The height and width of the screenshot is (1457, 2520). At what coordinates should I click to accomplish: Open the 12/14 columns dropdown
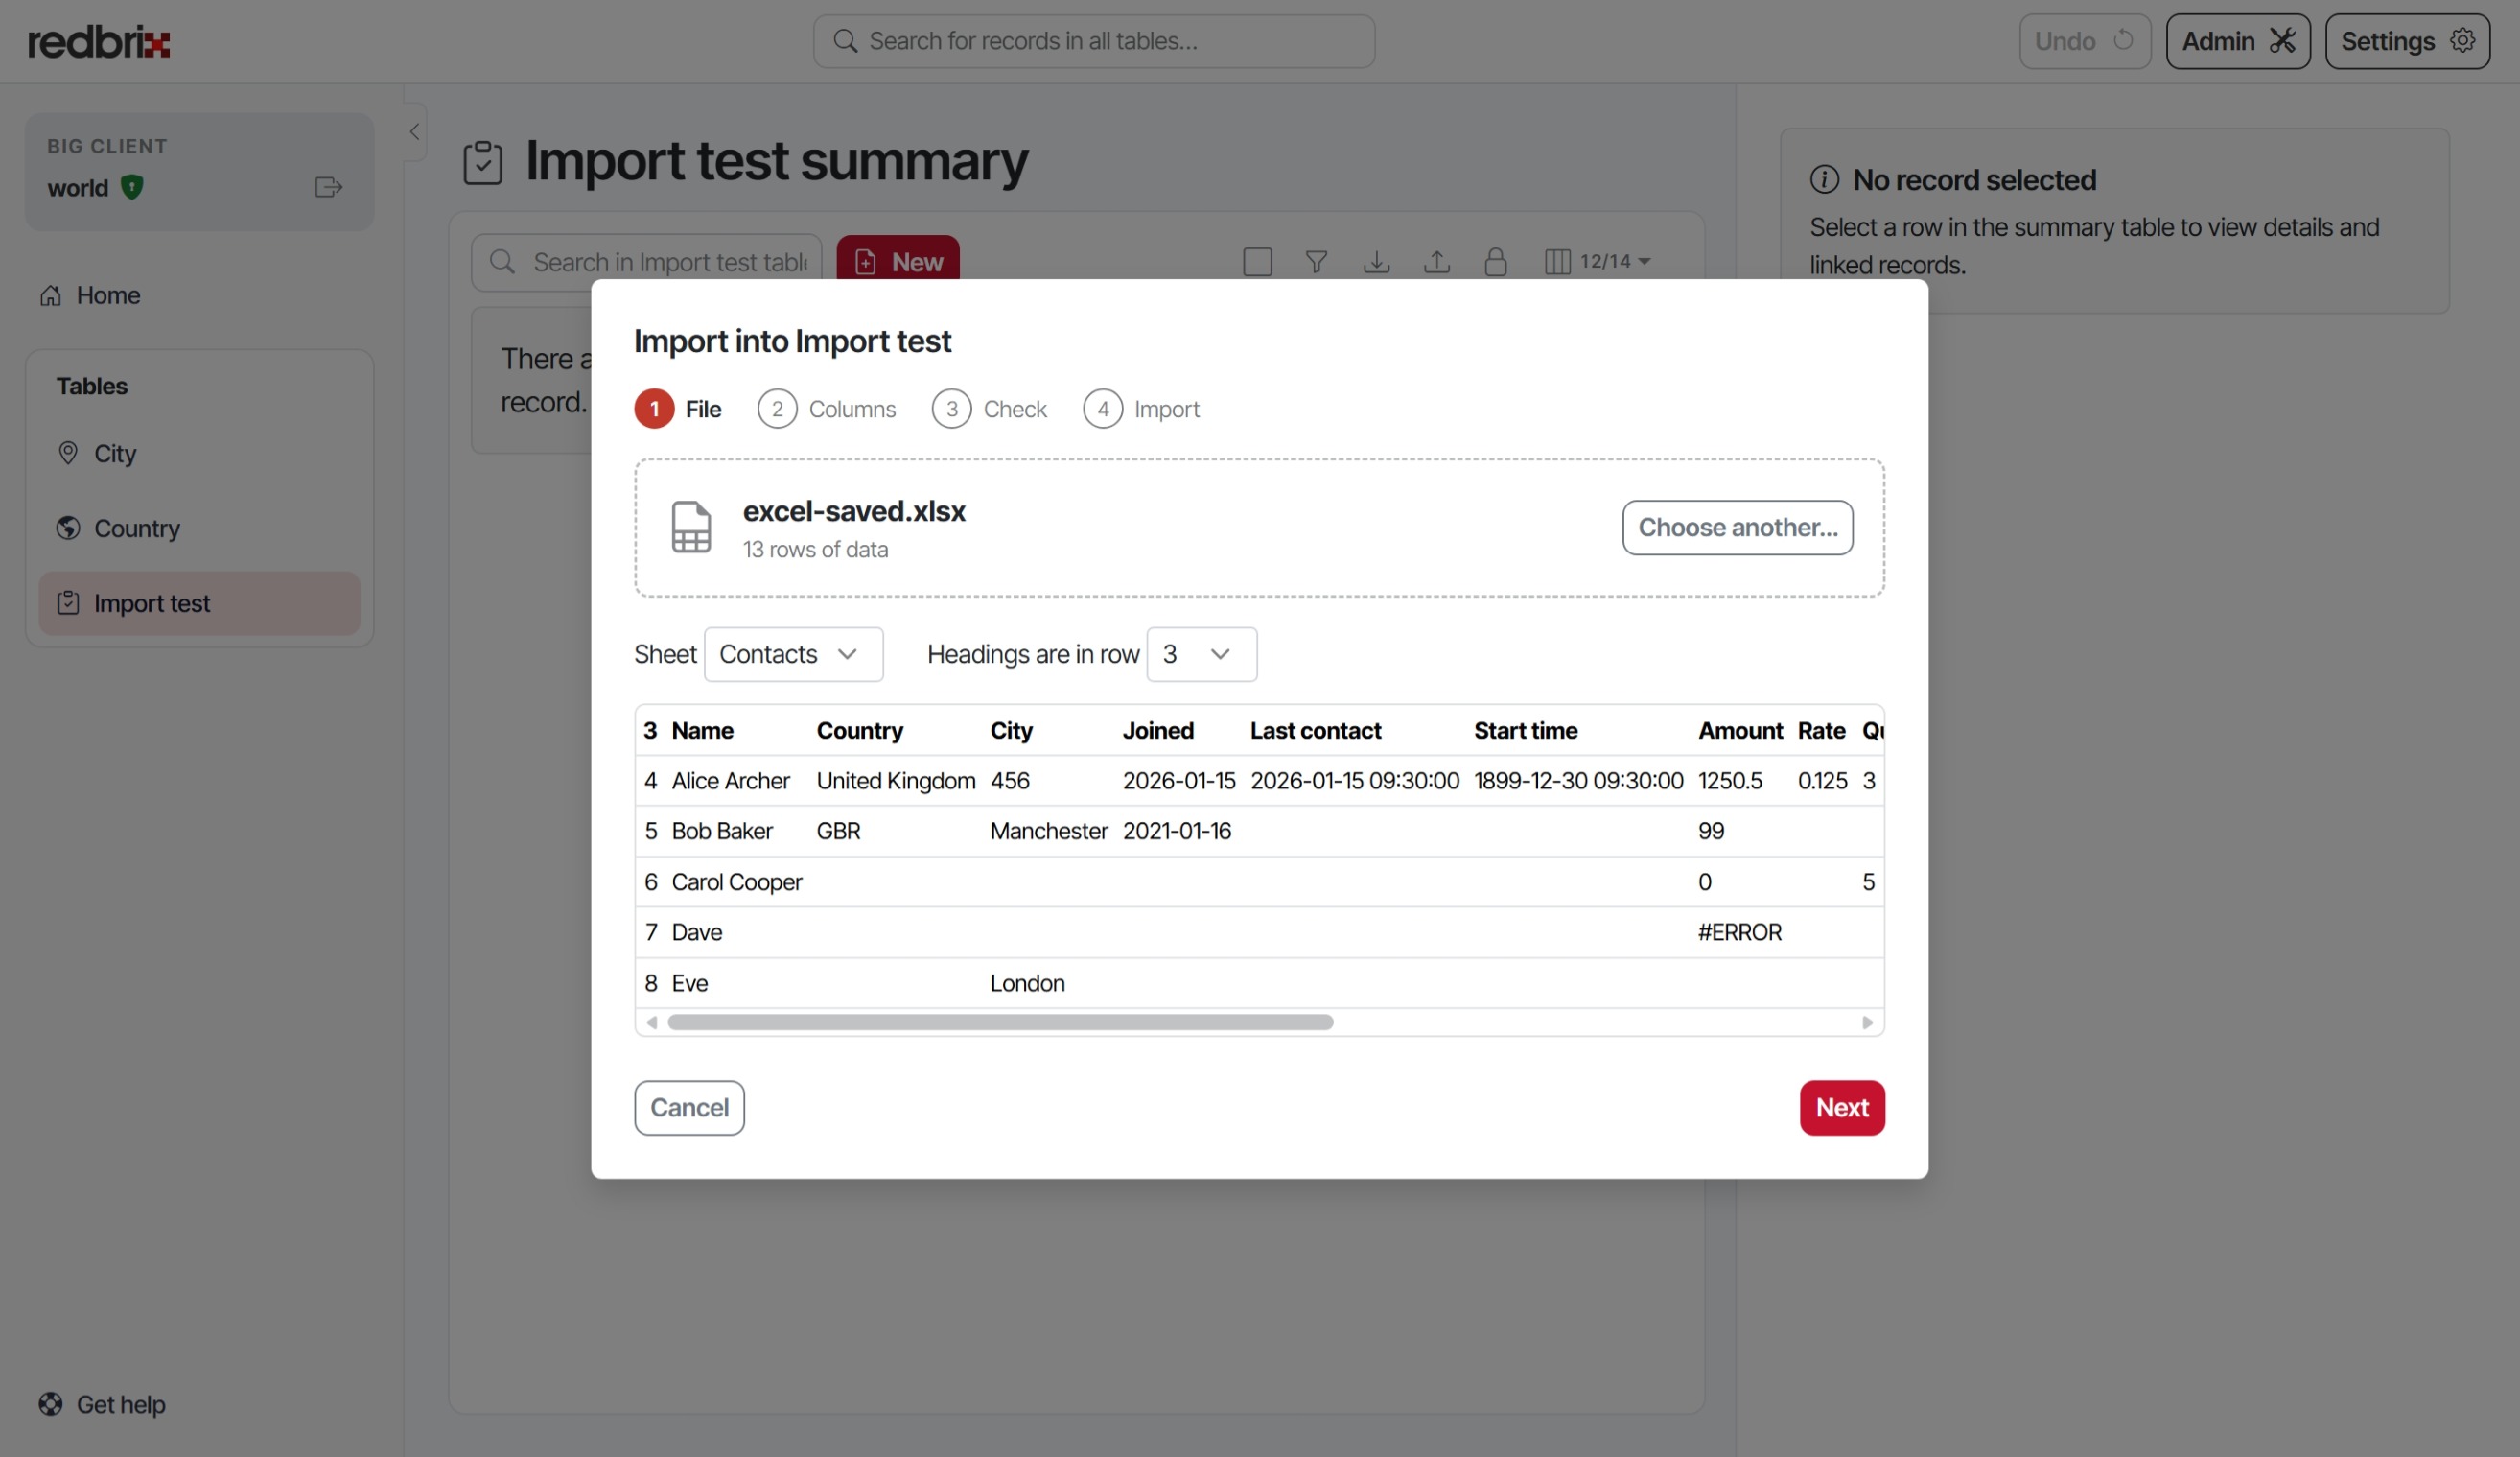pos(1597,262)
